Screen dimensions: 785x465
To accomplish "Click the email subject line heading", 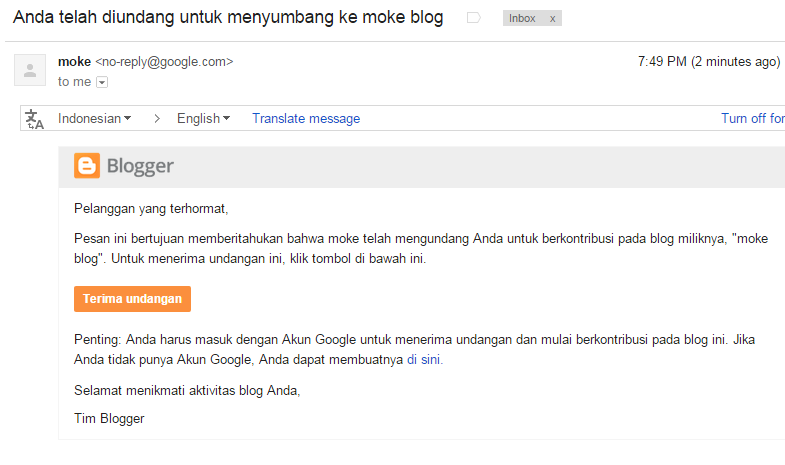I will point(228,17).
